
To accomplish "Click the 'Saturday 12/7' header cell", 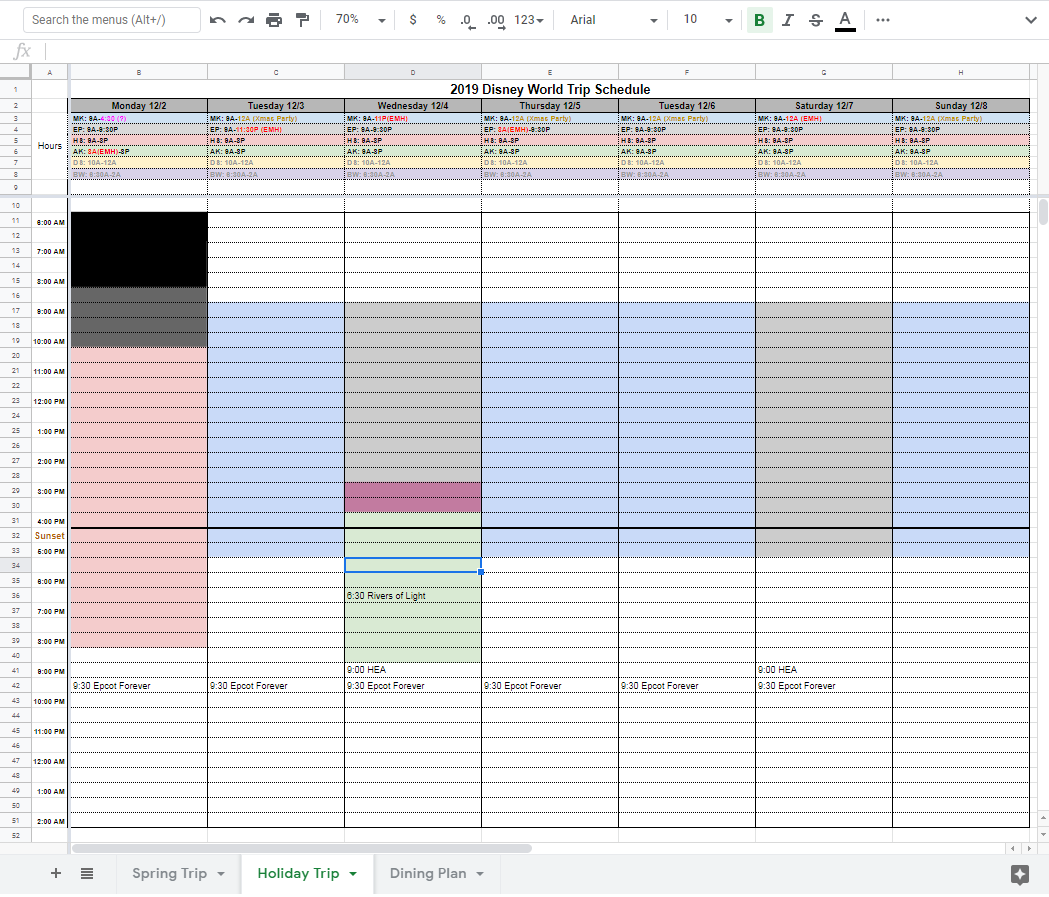I will pyautogui.click(x=824, y=106).
